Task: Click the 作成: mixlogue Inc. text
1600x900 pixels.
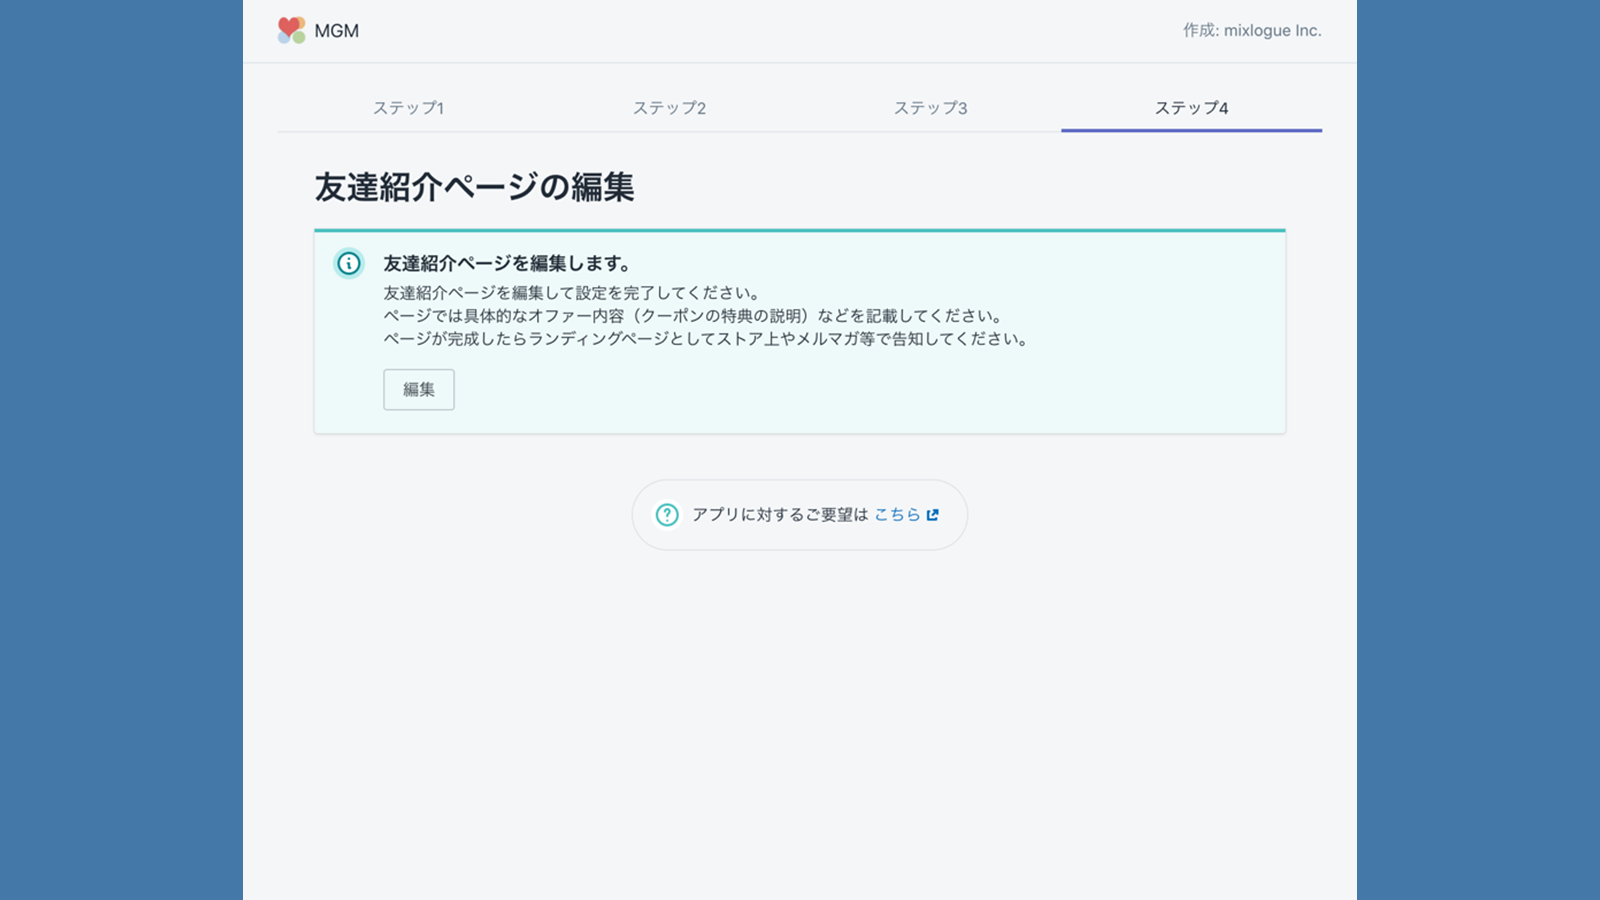Action: click(x=1252, y=31)
